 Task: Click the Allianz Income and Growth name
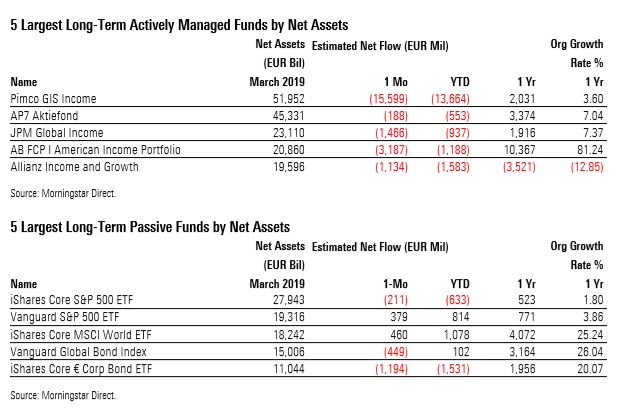click(74, 167)
